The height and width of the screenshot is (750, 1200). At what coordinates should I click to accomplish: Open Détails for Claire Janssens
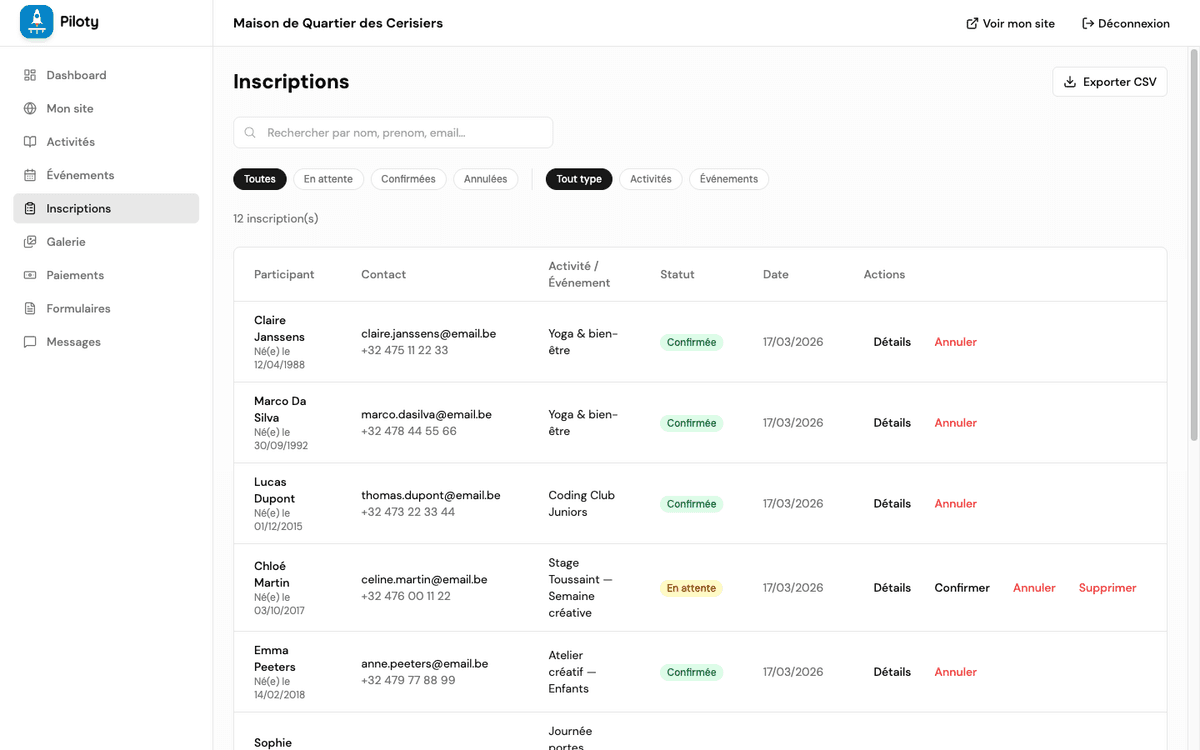tap(892, 342)
